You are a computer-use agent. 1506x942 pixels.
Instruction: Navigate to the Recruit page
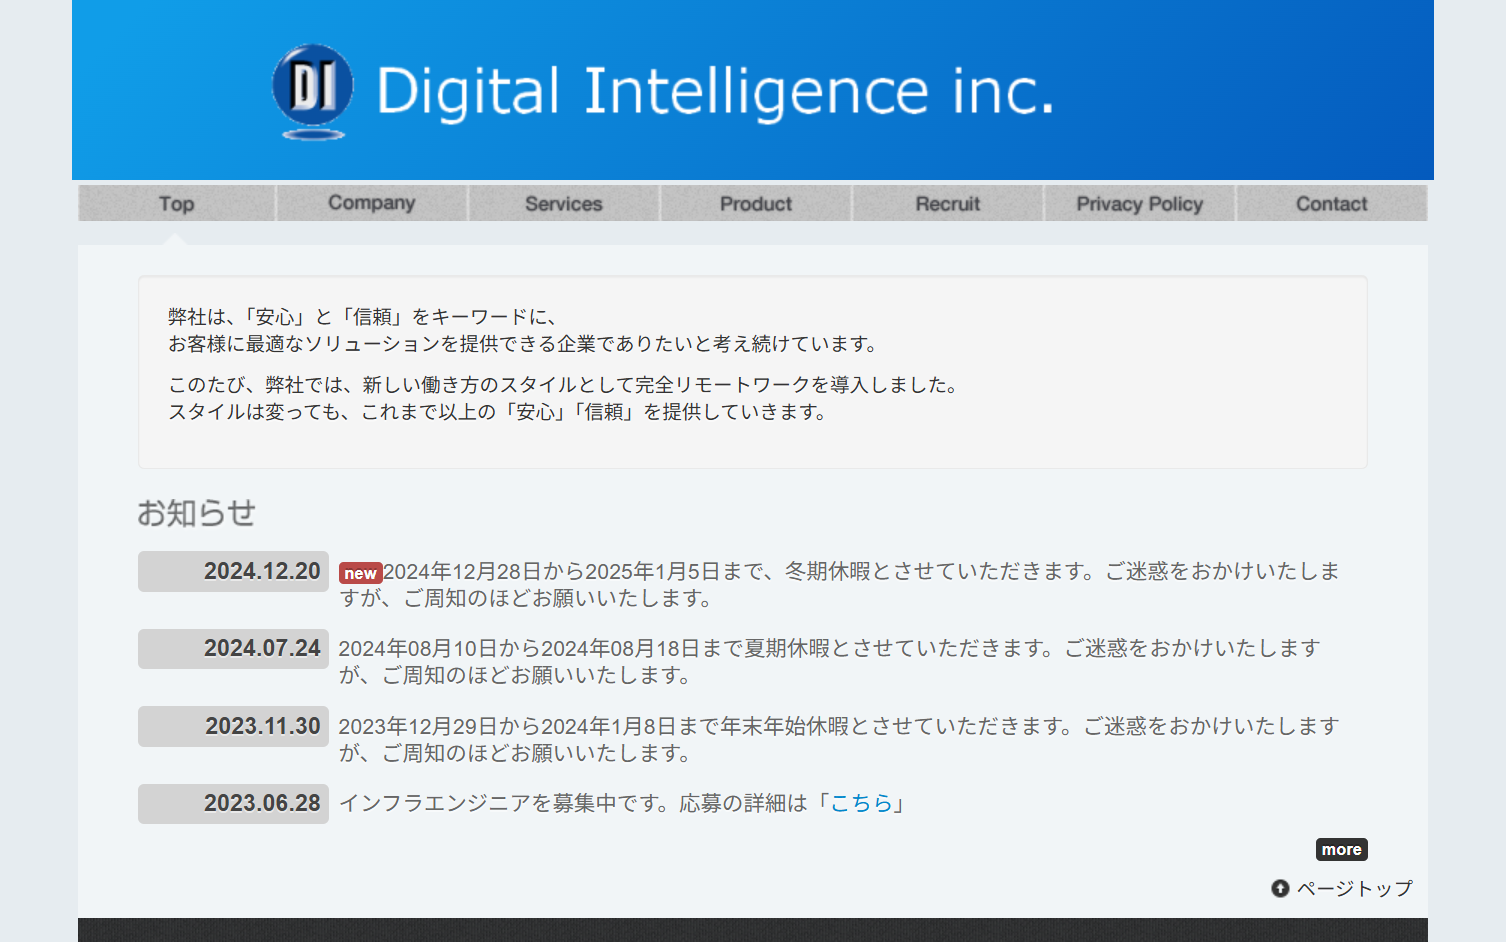coord(947,204)
